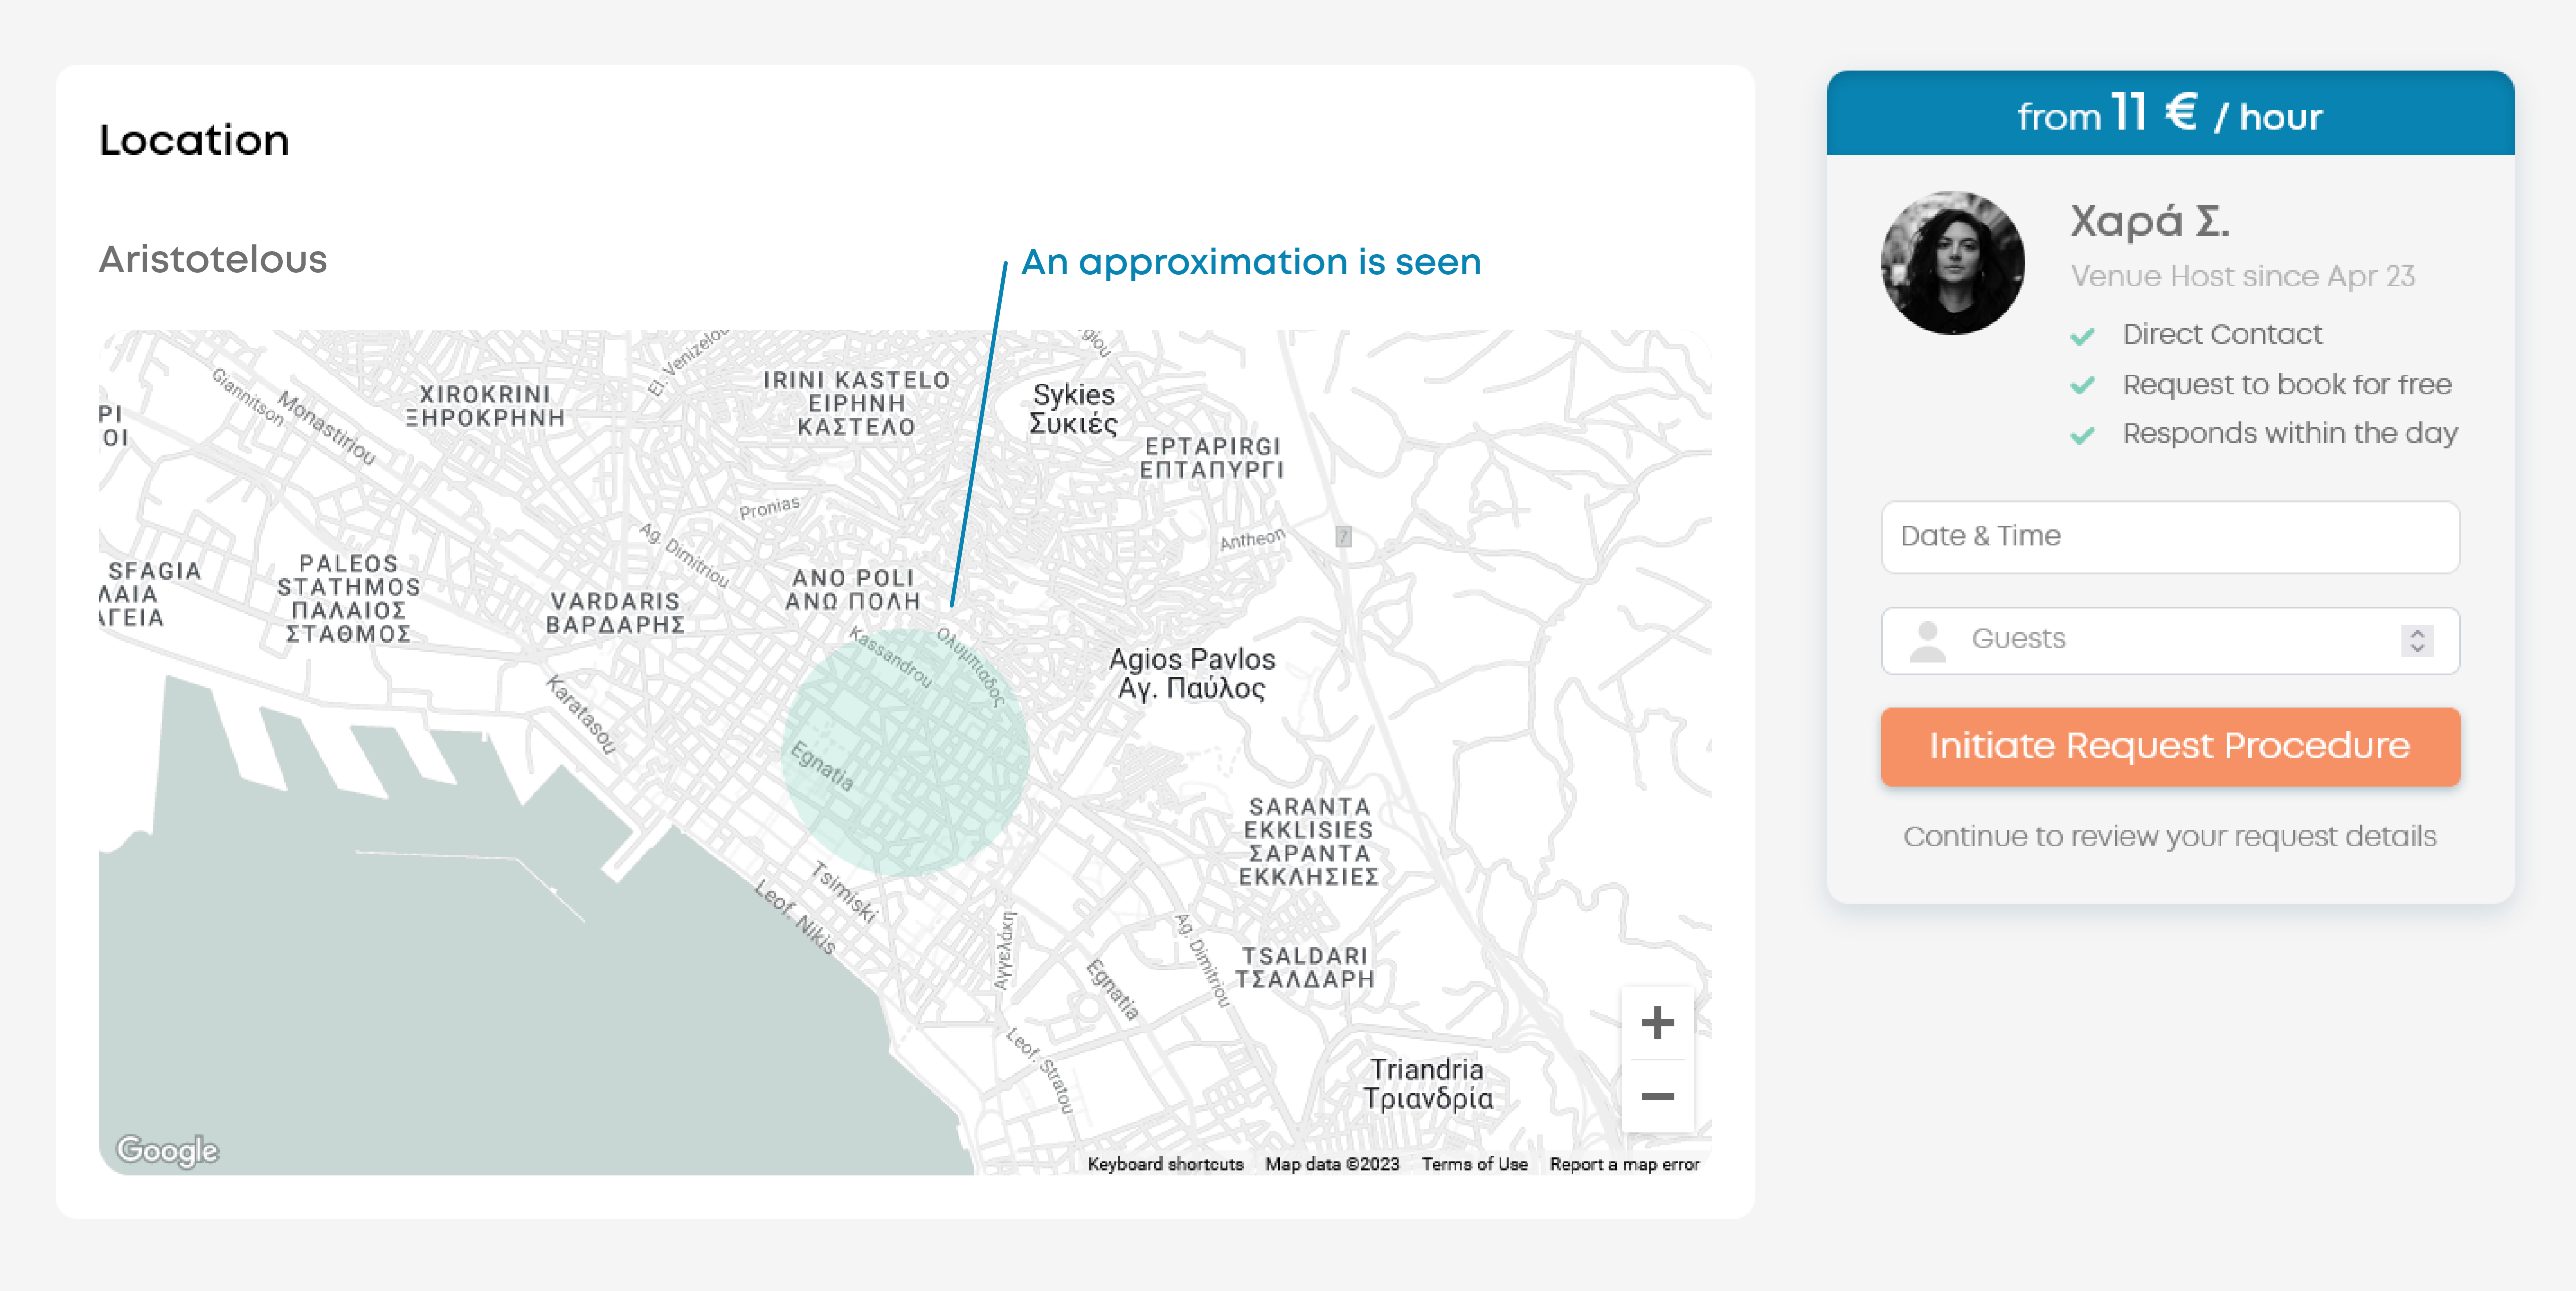Click the host profile photo
Screen dimensions: 2576x1291
point(1952,263)
